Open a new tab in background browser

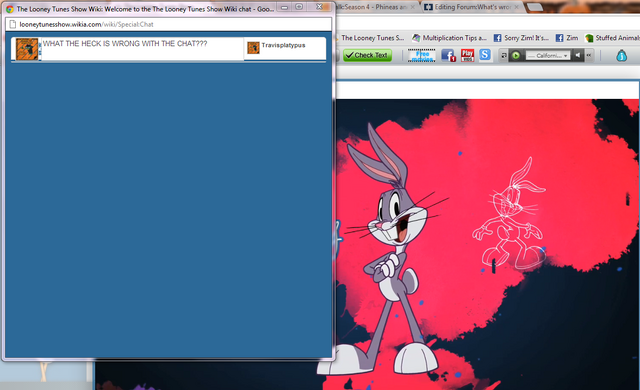tap(535, 7)
